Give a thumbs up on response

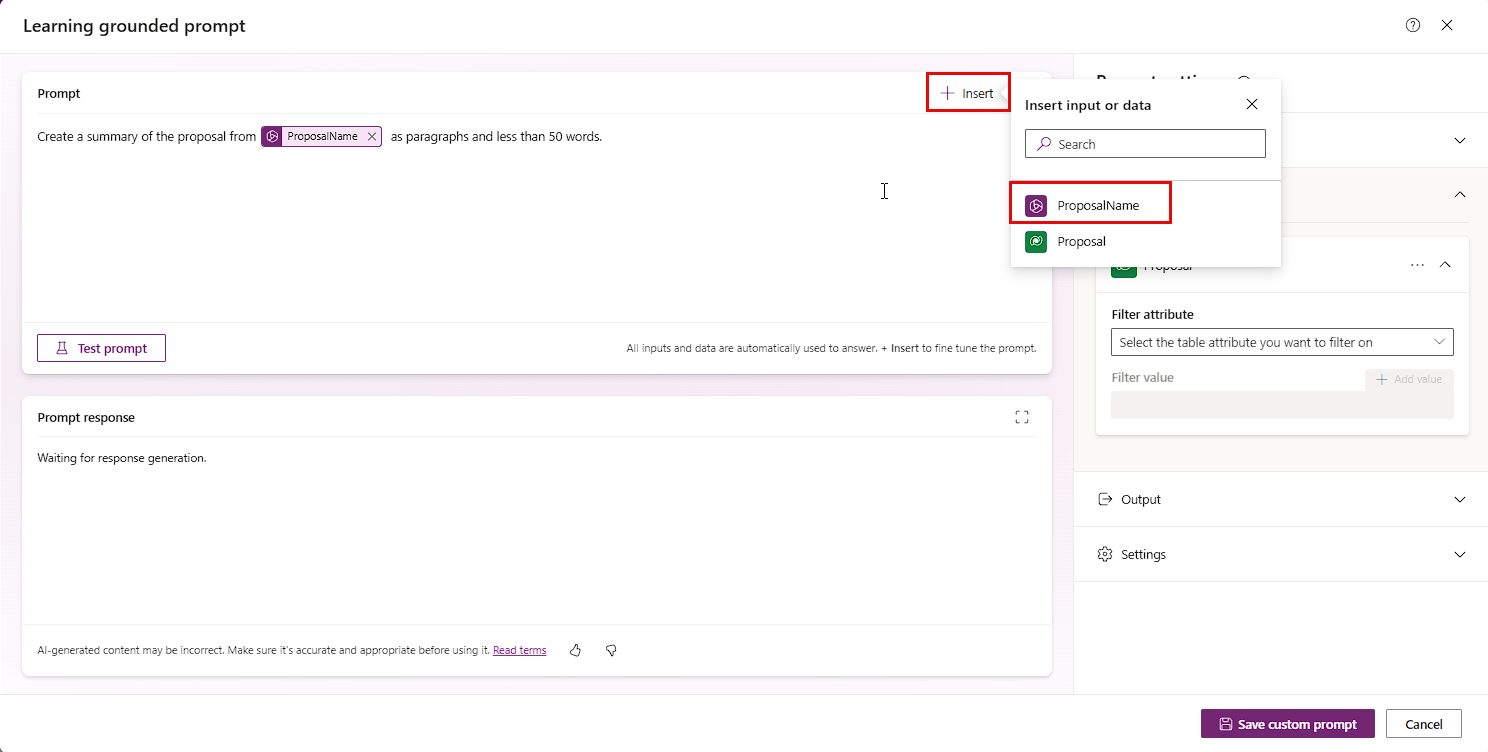pos(576,650)
